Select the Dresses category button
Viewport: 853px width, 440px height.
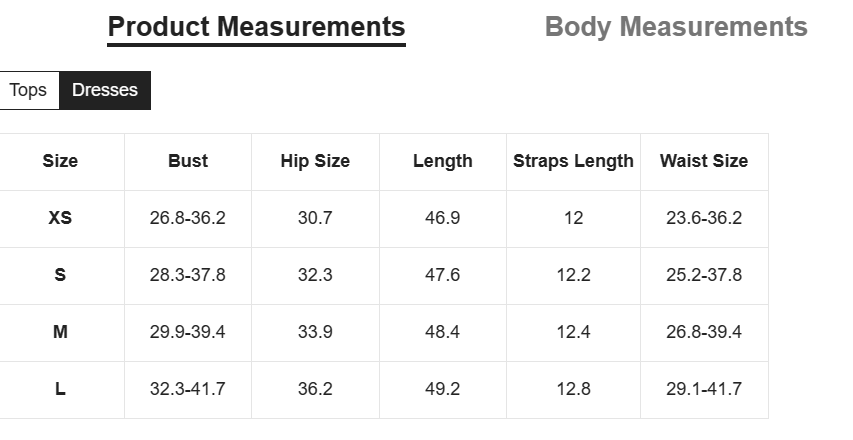pyautogui.click(x=105, y=90)
